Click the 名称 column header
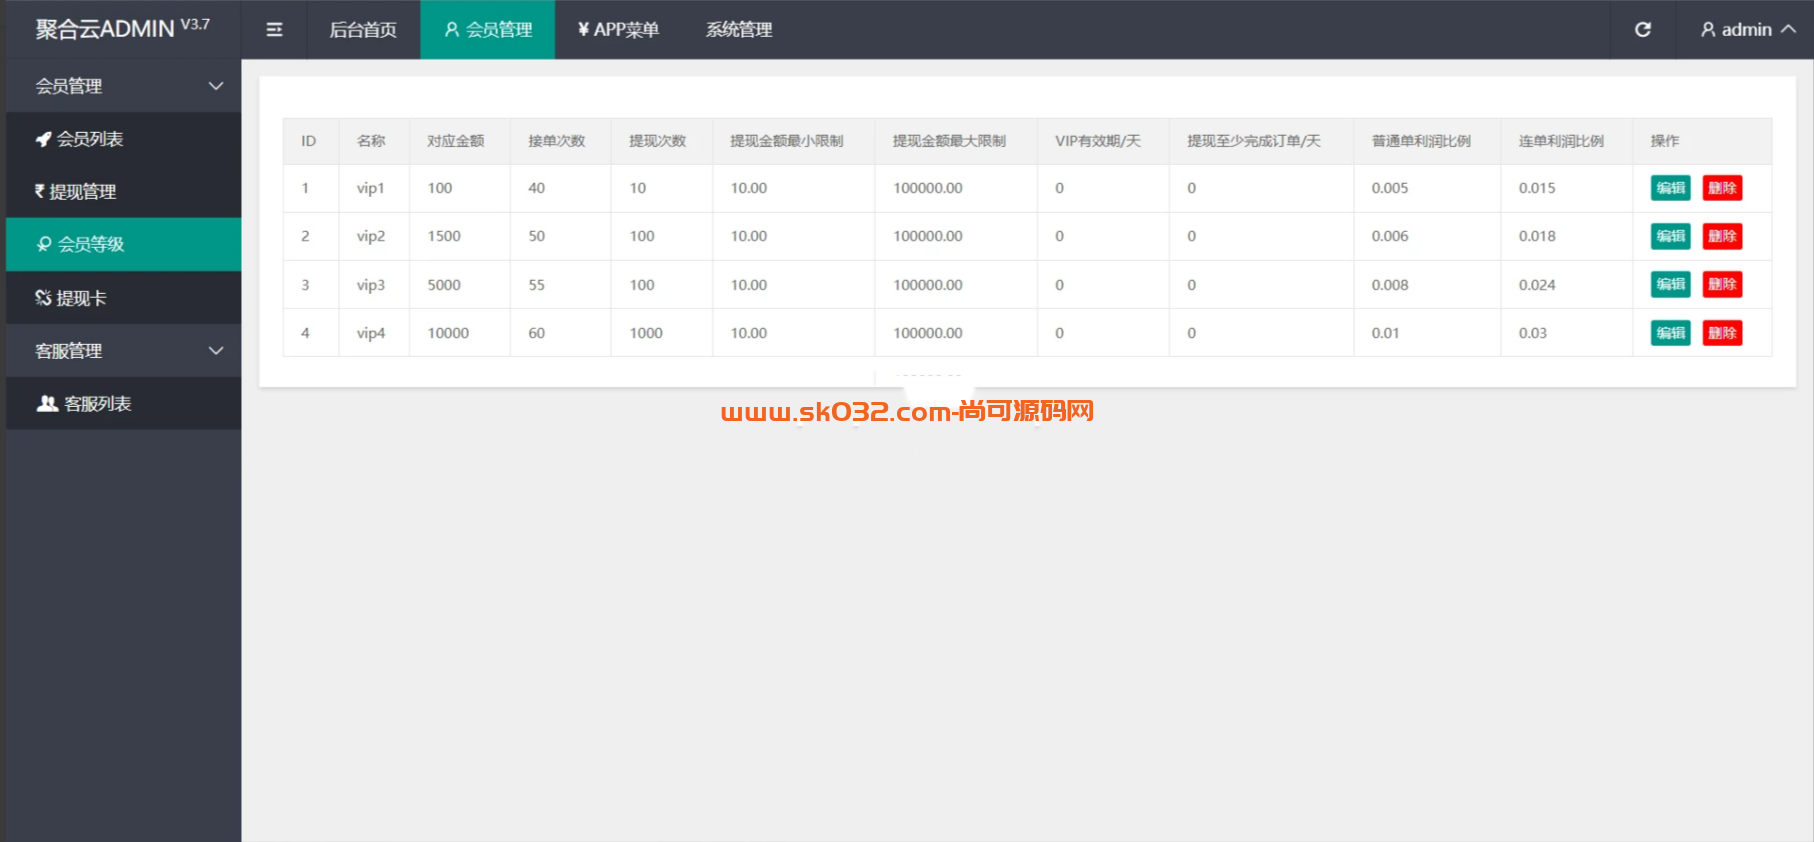The width and height of the screenshot is (1814, 842). pyautogui.click(x=373, y=141)
